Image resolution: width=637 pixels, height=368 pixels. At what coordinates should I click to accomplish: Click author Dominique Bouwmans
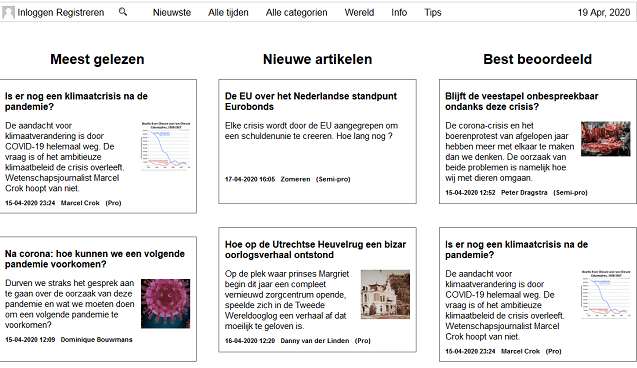click(x=96, y=339)
